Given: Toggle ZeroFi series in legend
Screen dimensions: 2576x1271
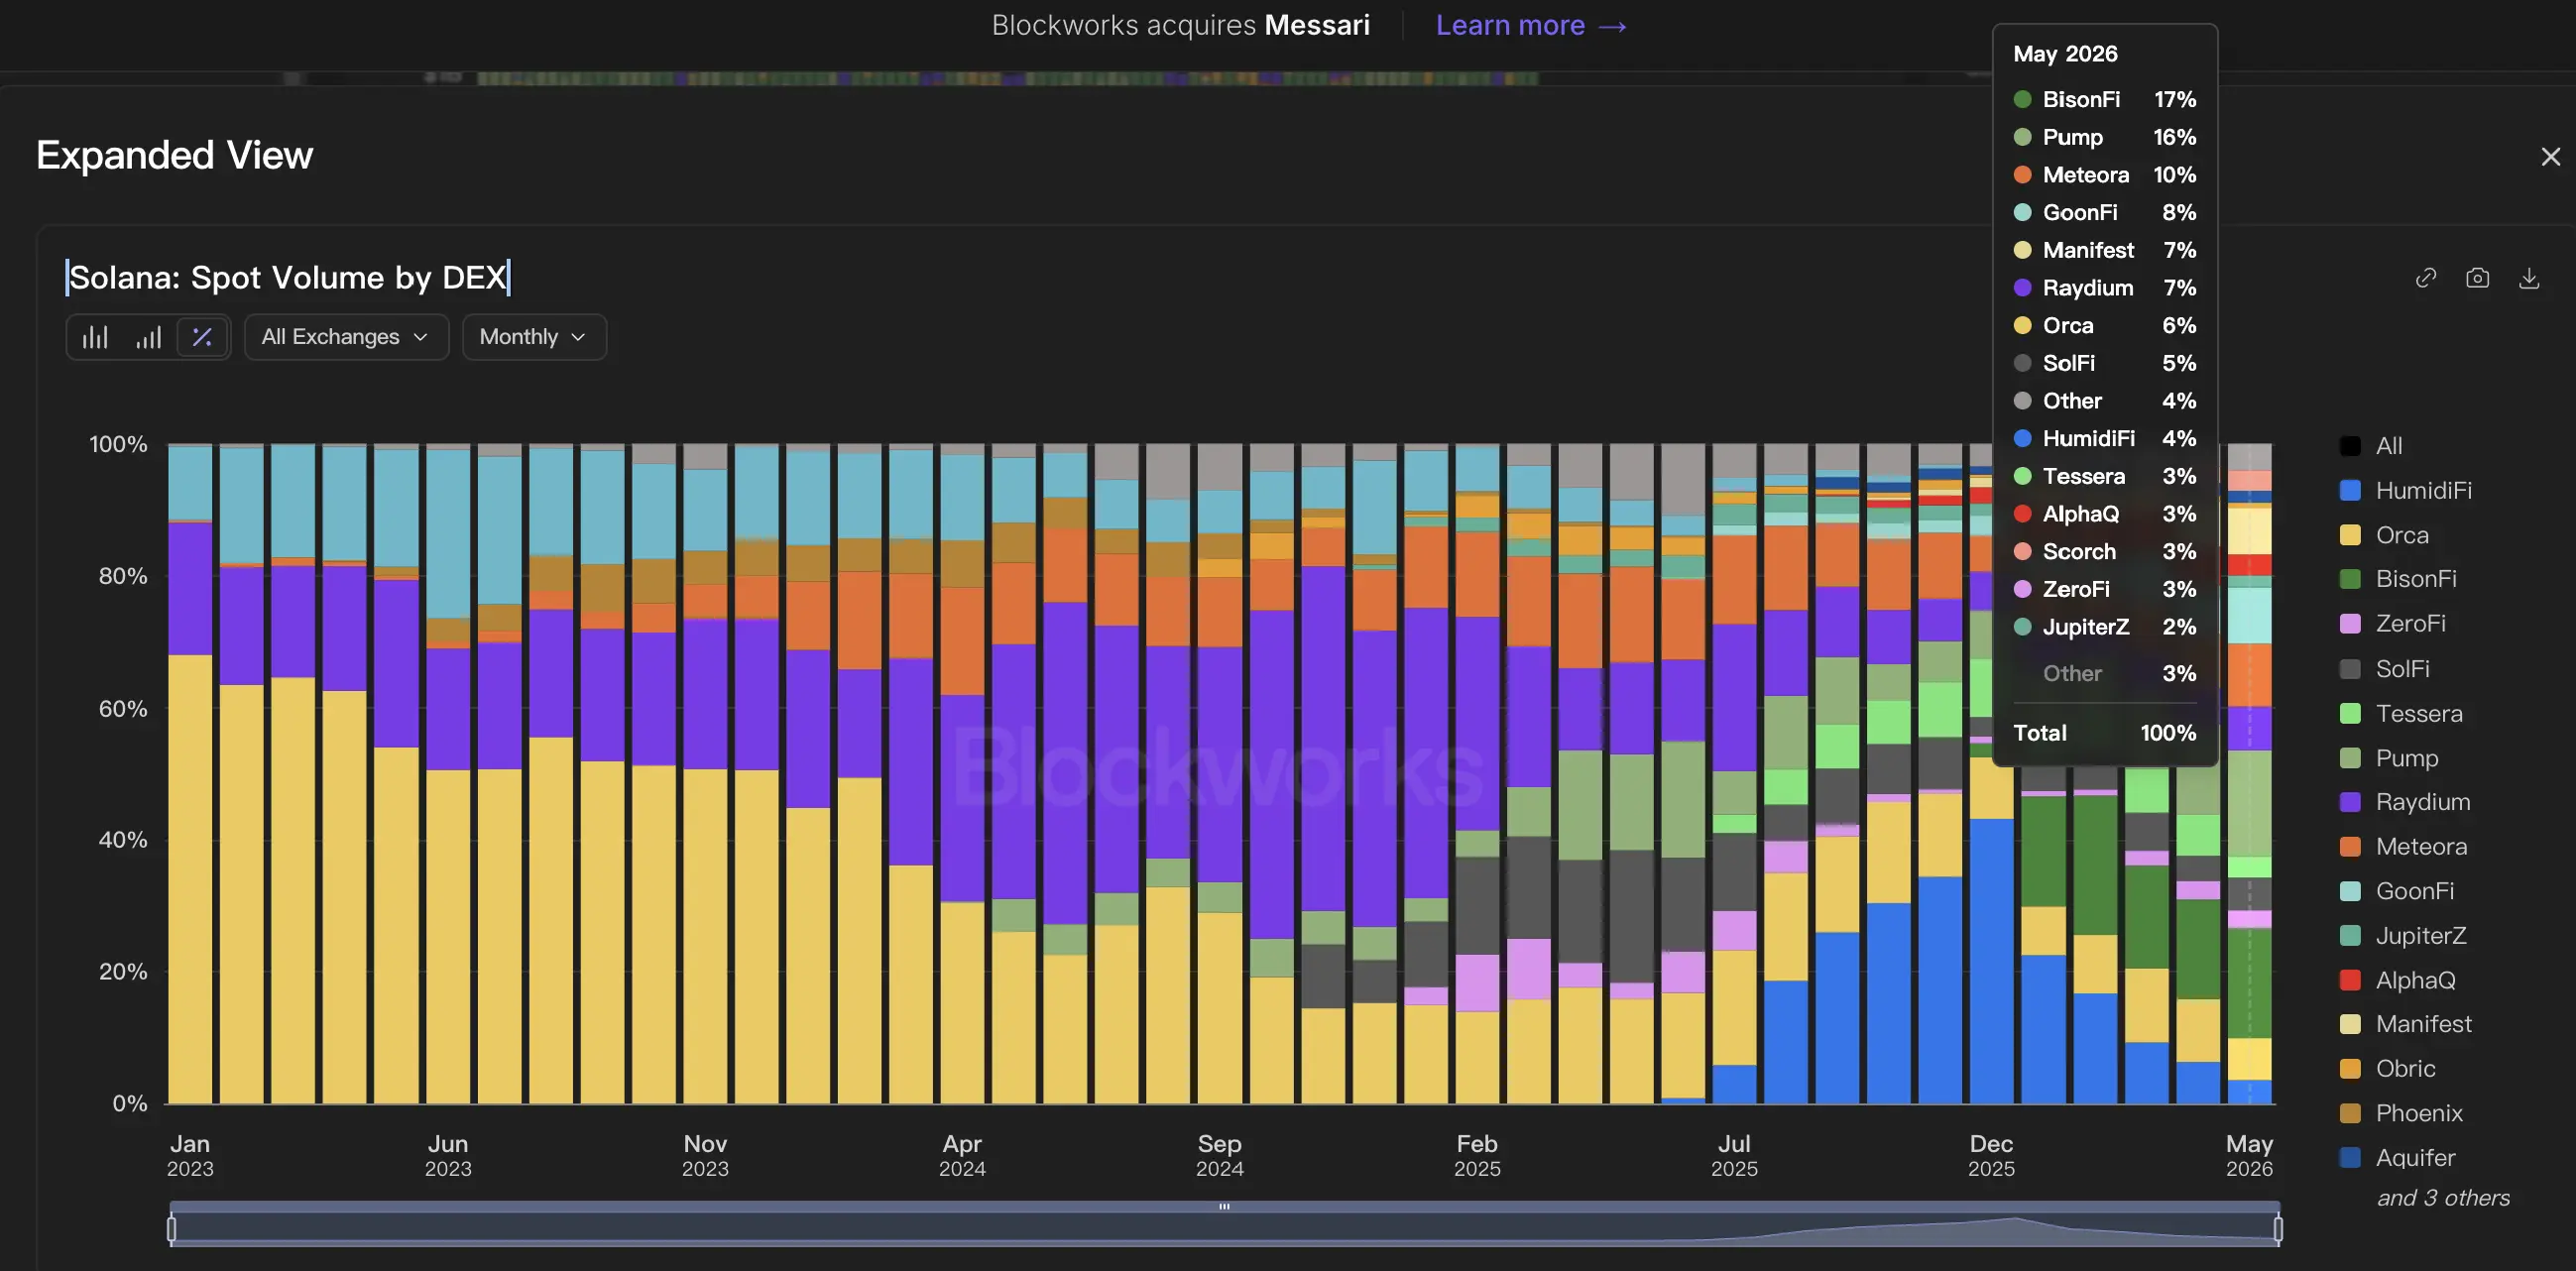Looking at the screenshot, I should point(2393,624).
